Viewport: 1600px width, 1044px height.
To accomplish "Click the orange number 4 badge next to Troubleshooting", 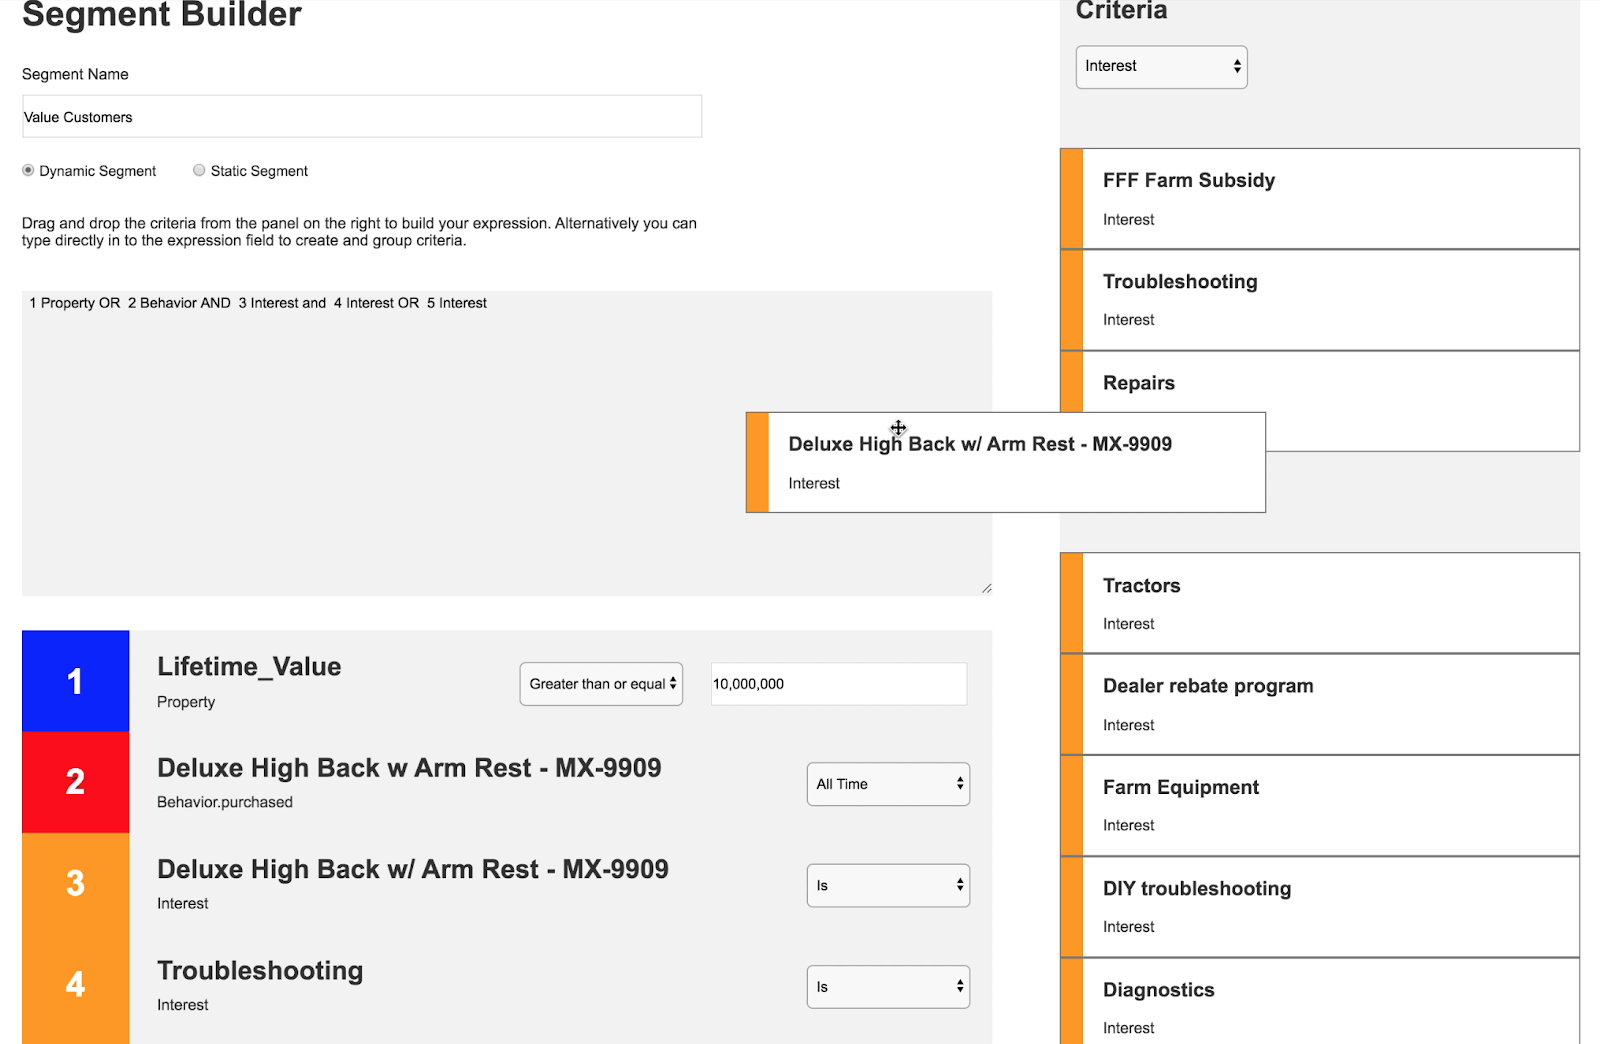I will click(75, 985).
